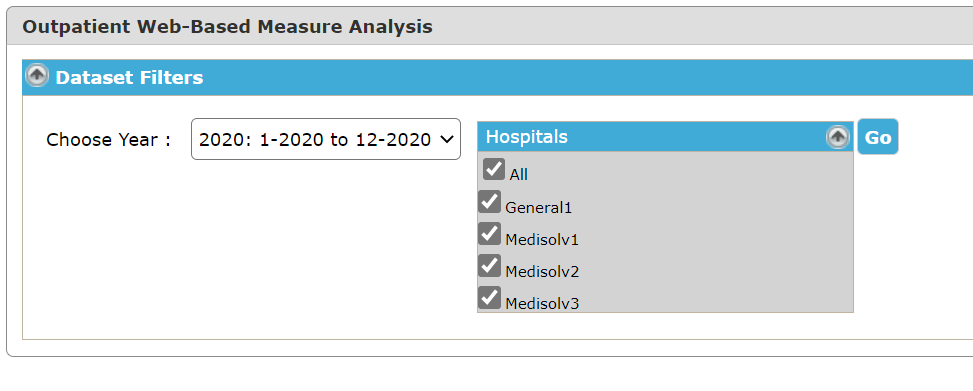The image size is (973, 391).
Task: Select the Medisolv1 label text
Action: tap(542, 240)
